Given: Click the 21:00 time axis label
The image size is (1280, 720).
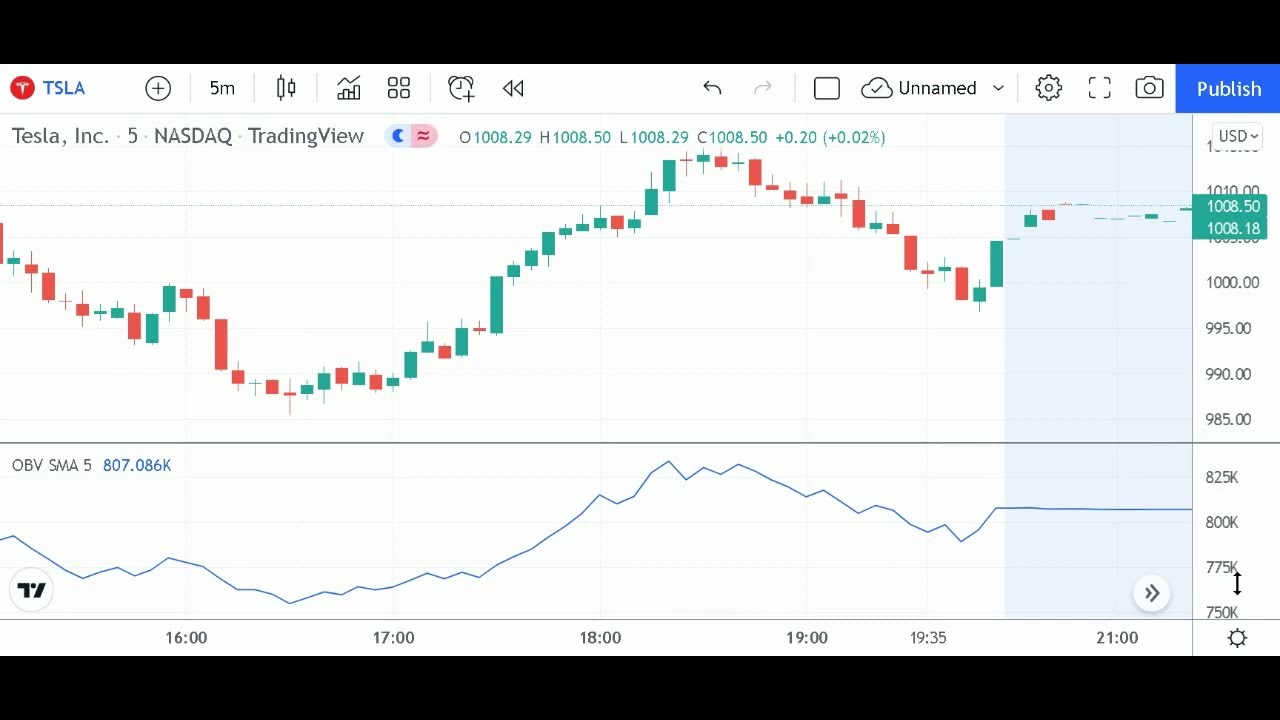Looking at the screenshot, I should 1117,637.
